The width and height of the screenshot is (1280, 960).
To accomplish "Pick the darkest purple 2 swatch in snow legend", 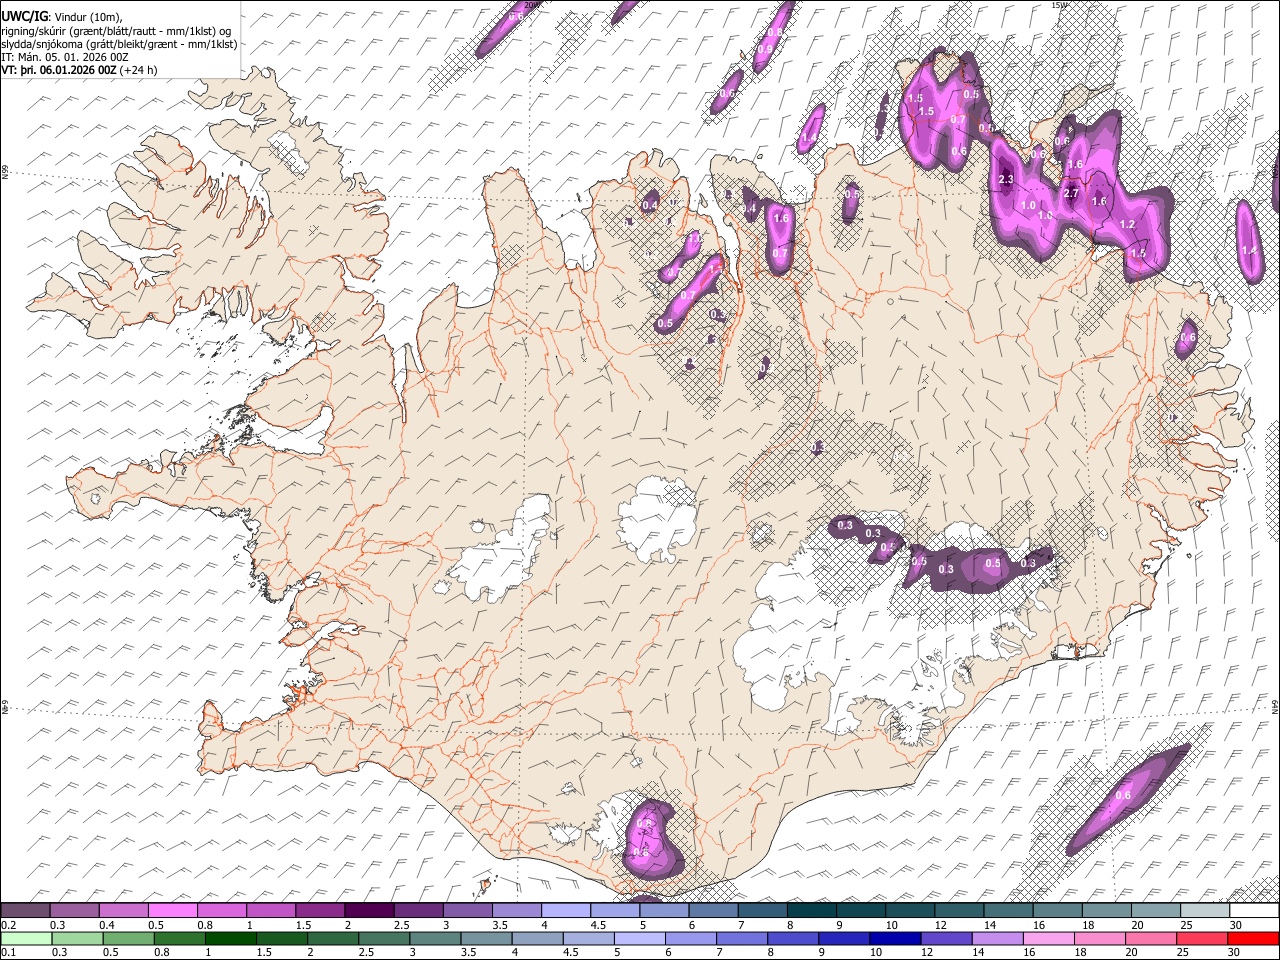I will 370,911.
